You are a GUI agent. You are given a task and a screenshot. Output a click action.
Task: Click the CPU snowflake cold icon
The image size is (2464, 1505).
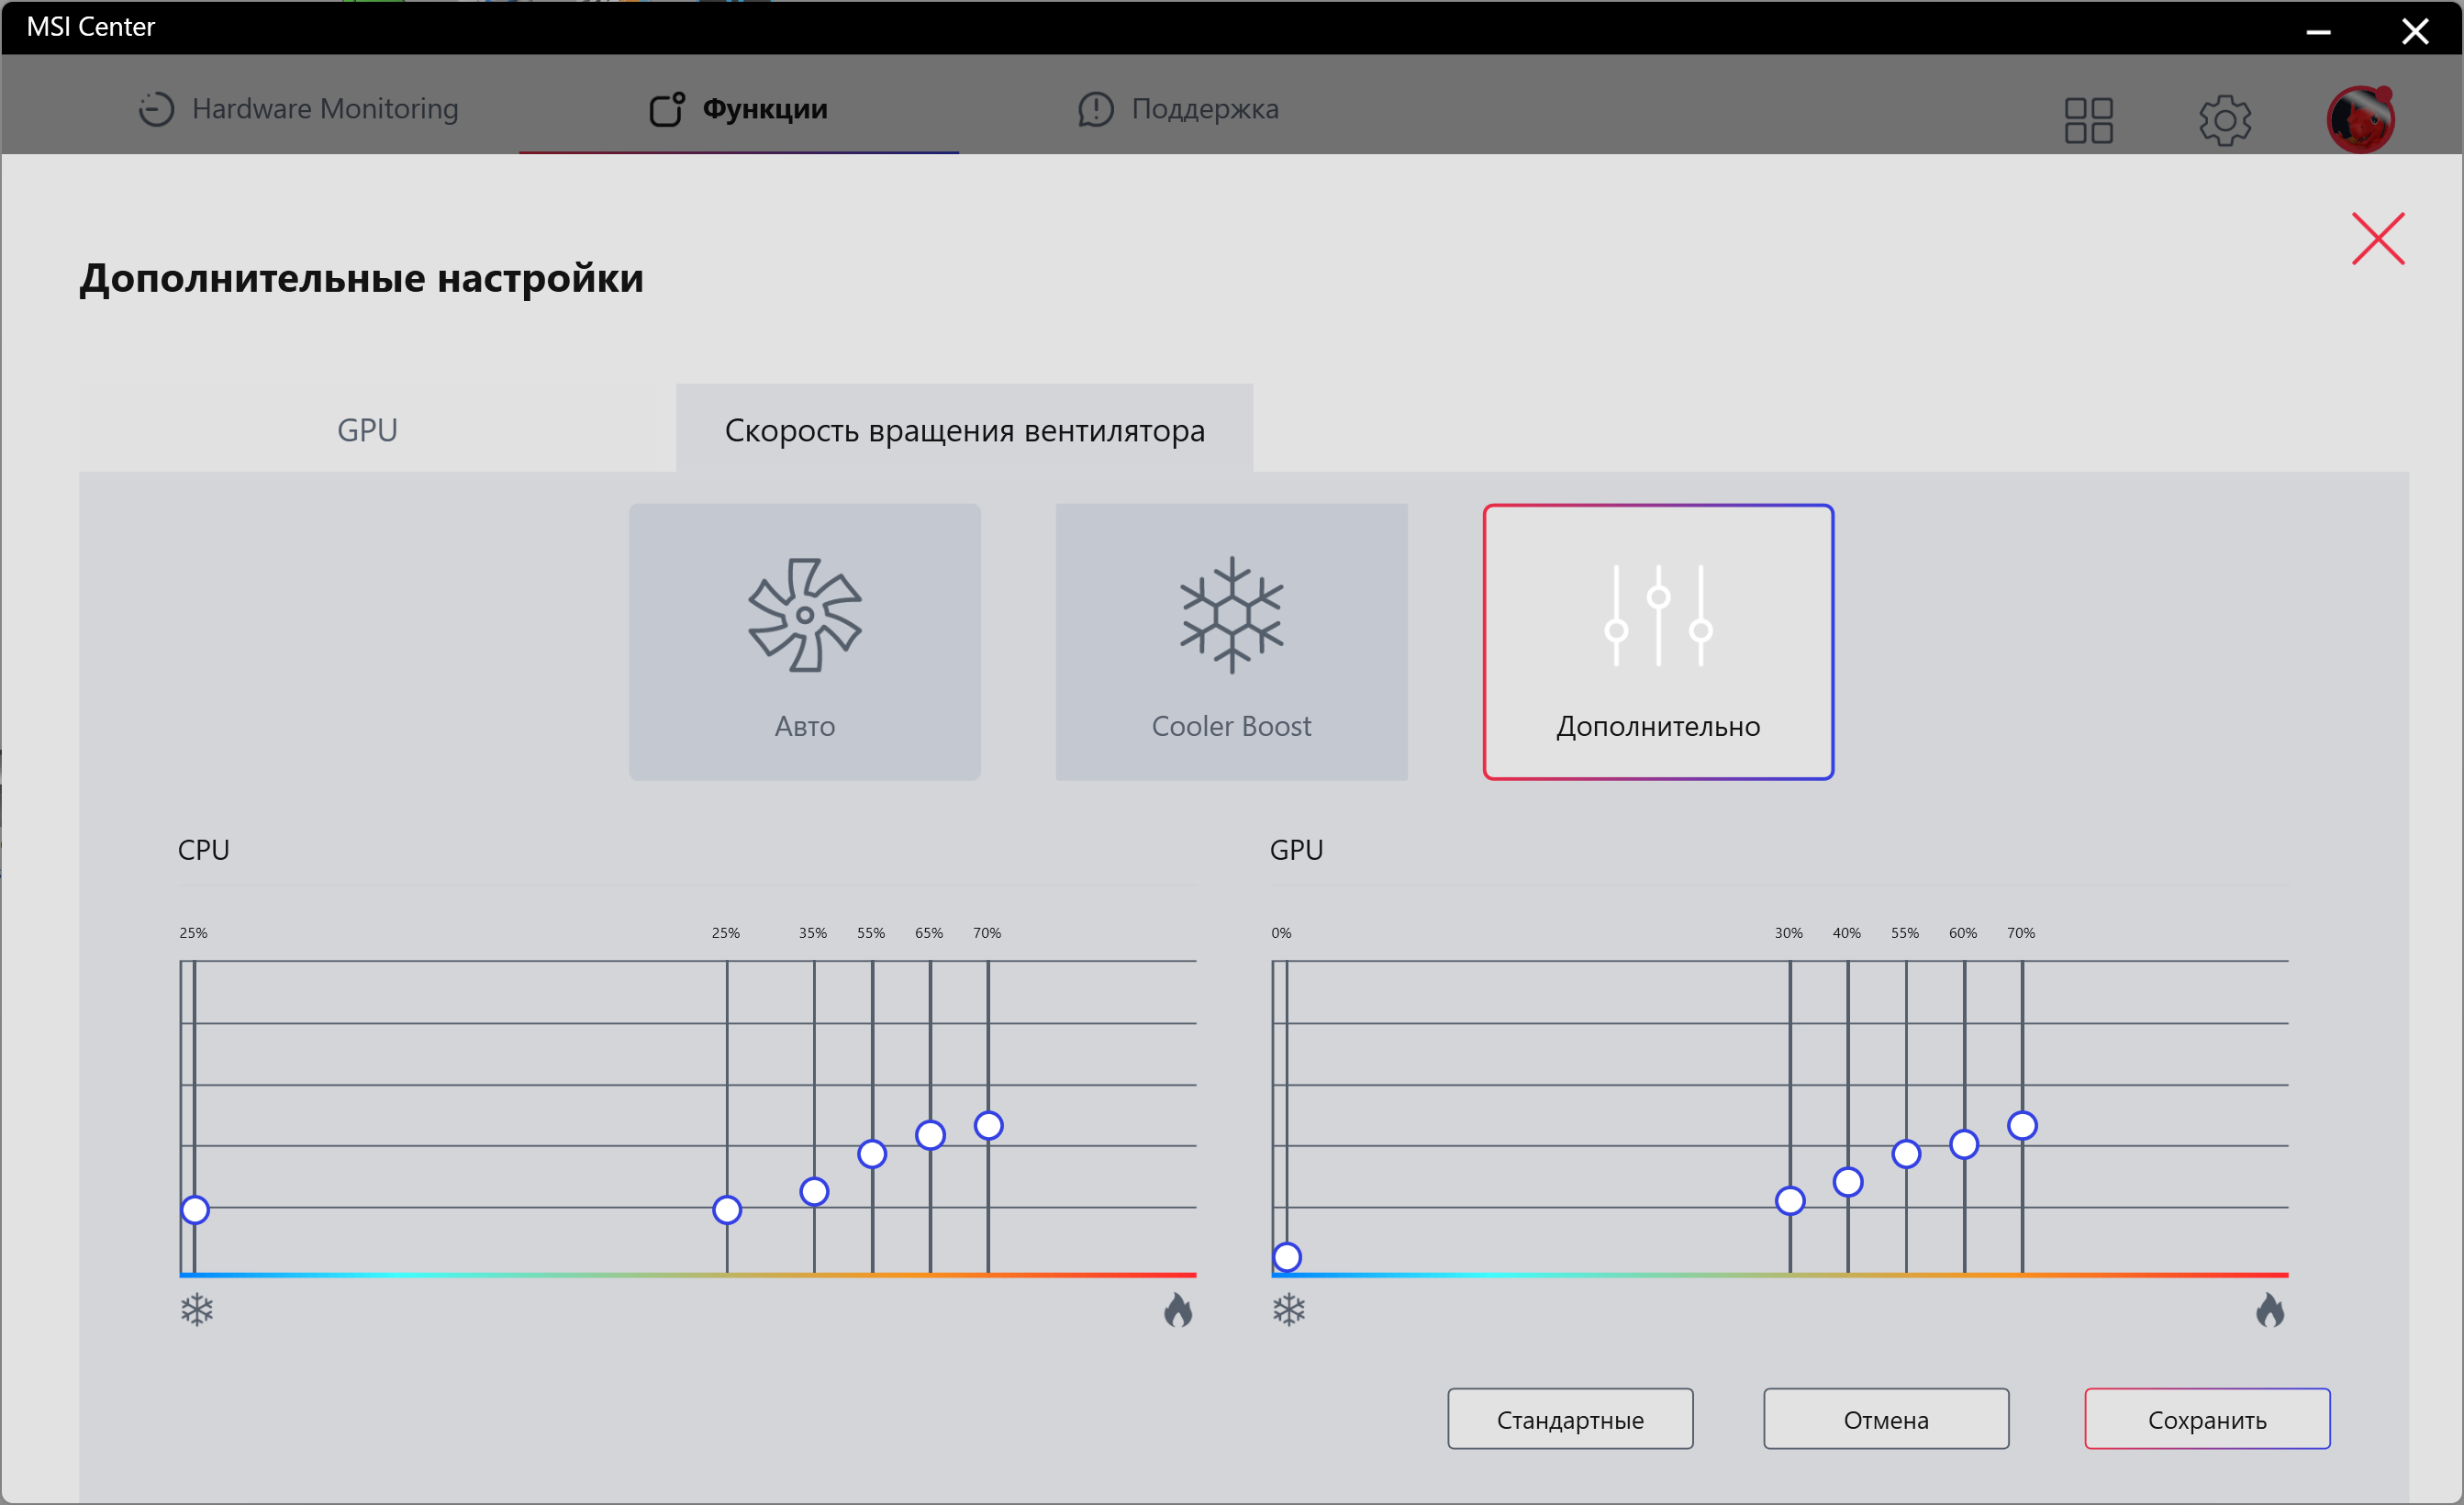[197, 1309]
